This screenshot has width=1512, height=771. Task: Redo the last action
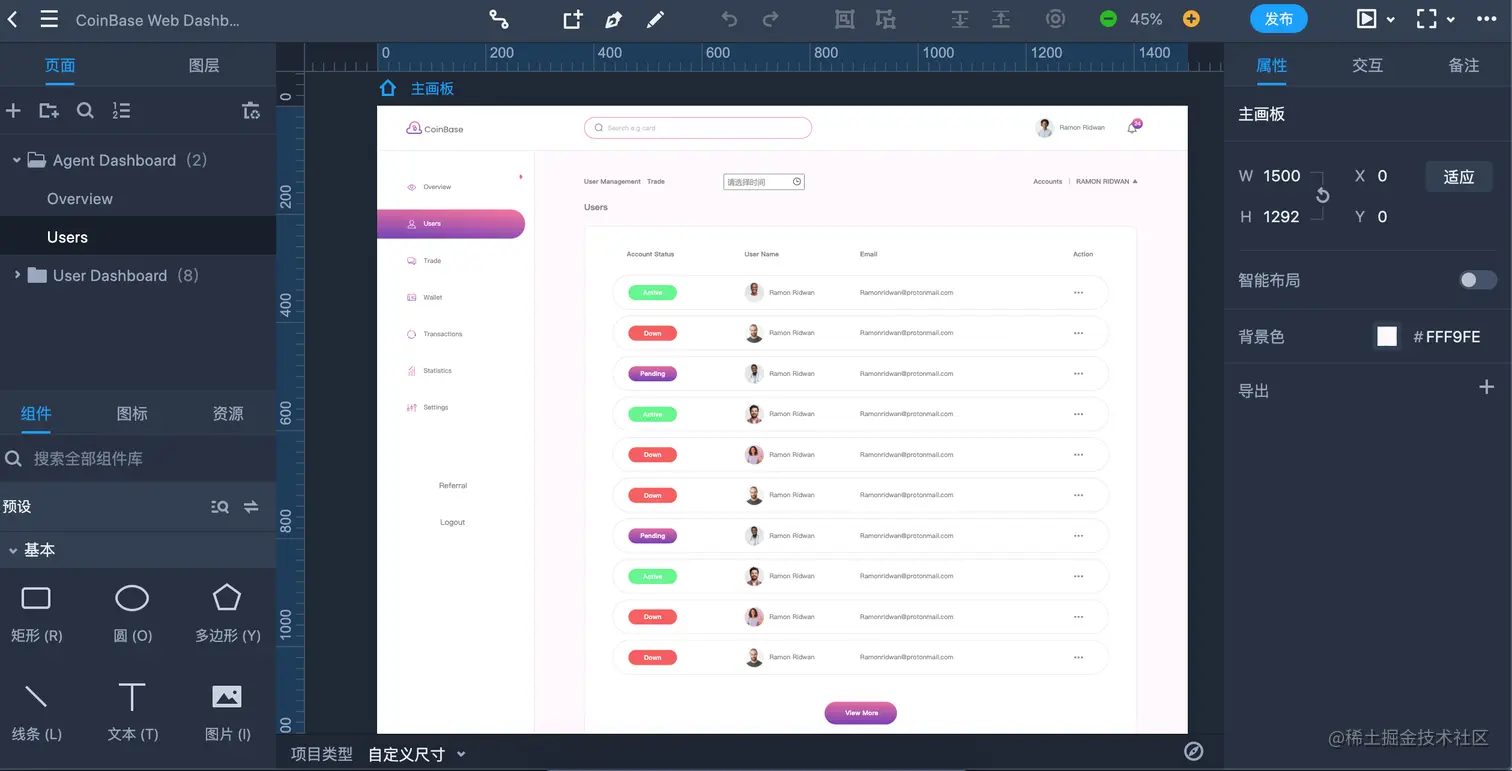[770, 19]
